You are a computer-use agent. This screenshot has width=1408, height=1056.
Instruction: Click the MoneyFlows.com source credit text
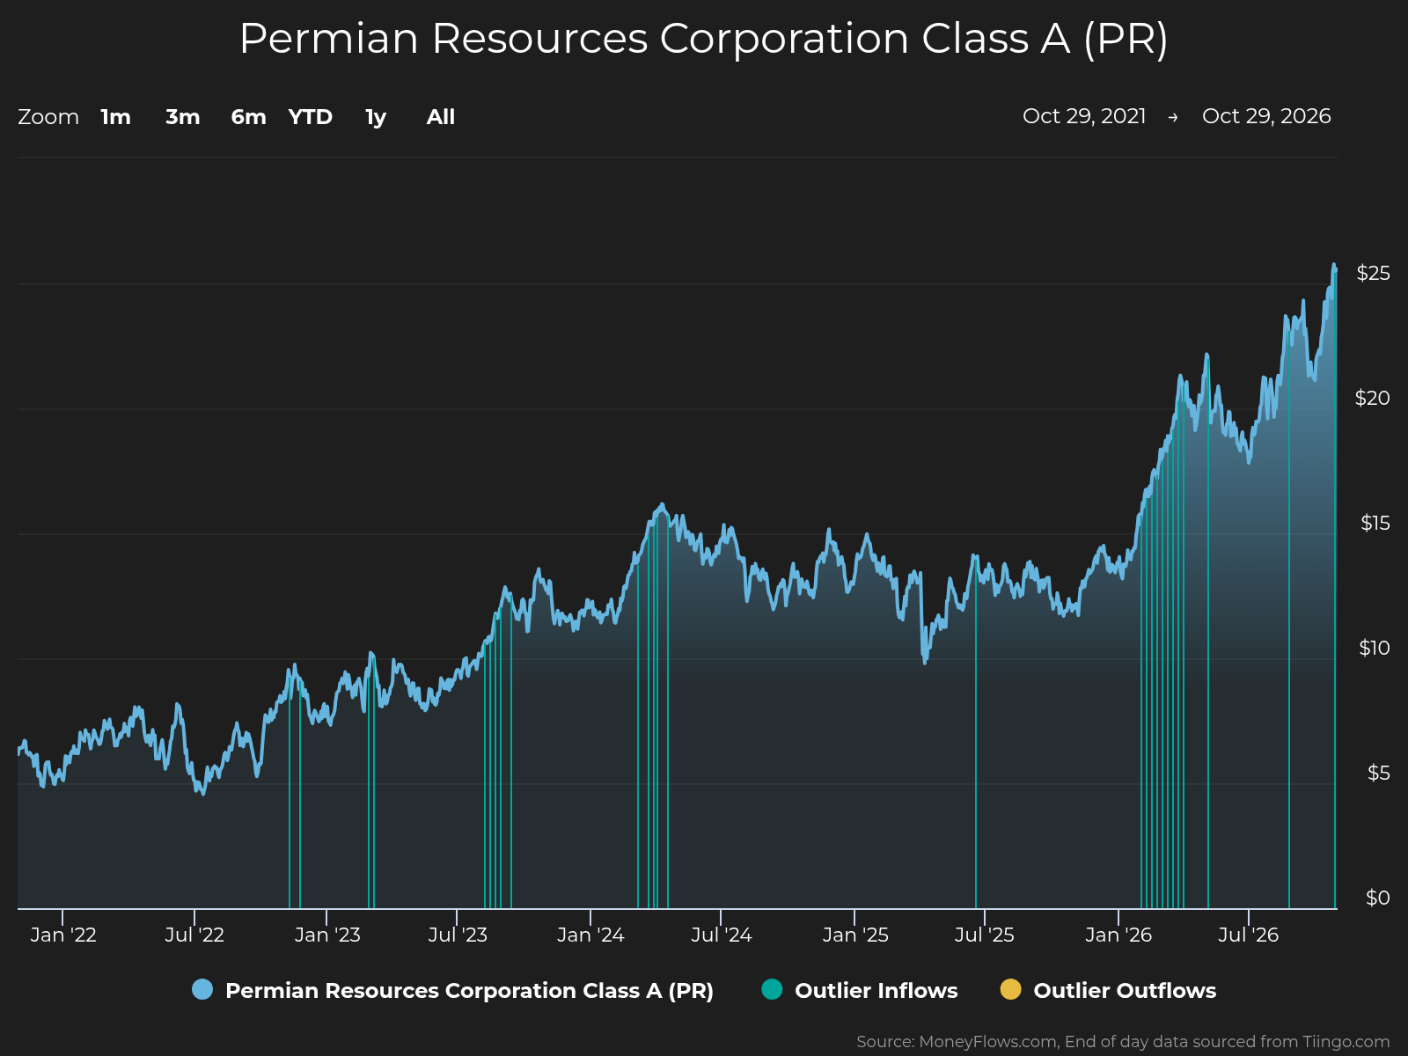[x=1123, y=1042]
